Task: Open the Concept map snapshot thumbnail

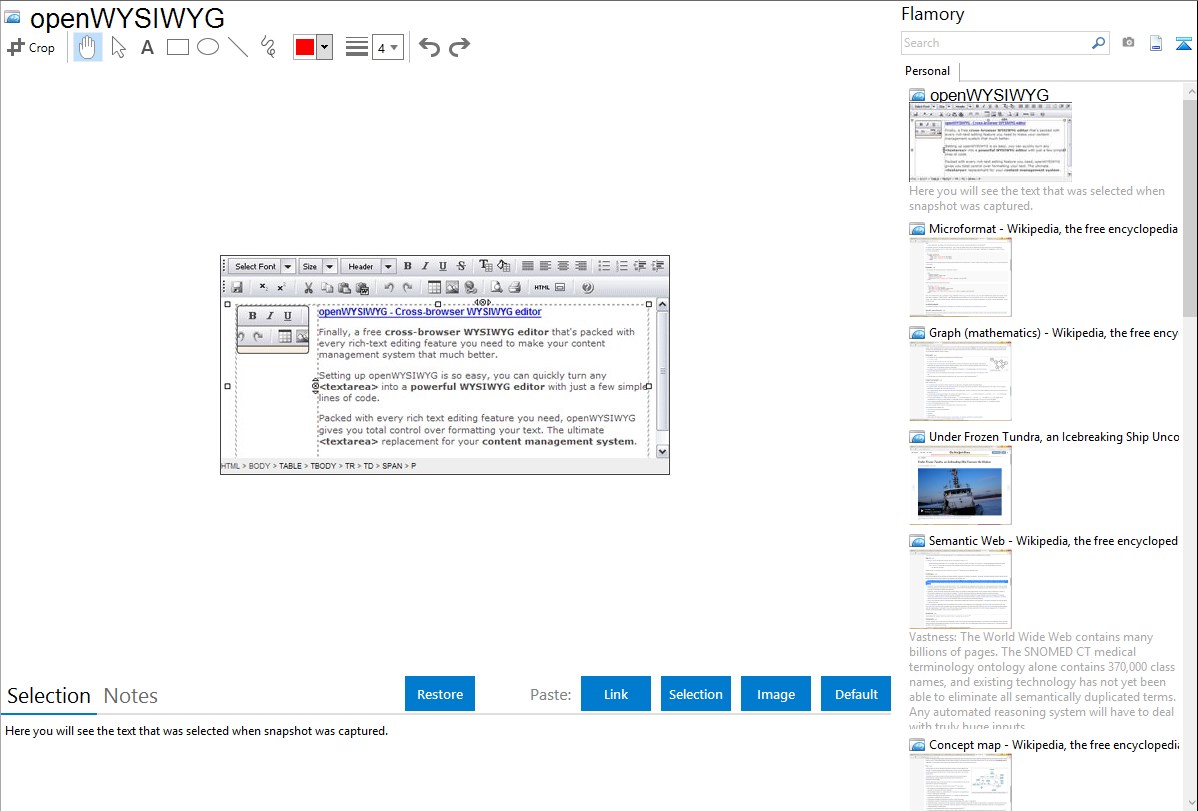Action: (x=960, y=783)
